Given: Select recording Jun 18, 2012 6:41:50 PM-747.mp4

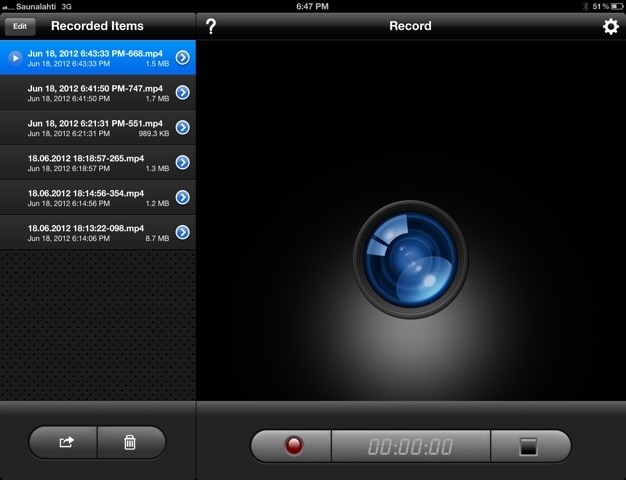Looking at the screenshot, I should pos(98,93).
